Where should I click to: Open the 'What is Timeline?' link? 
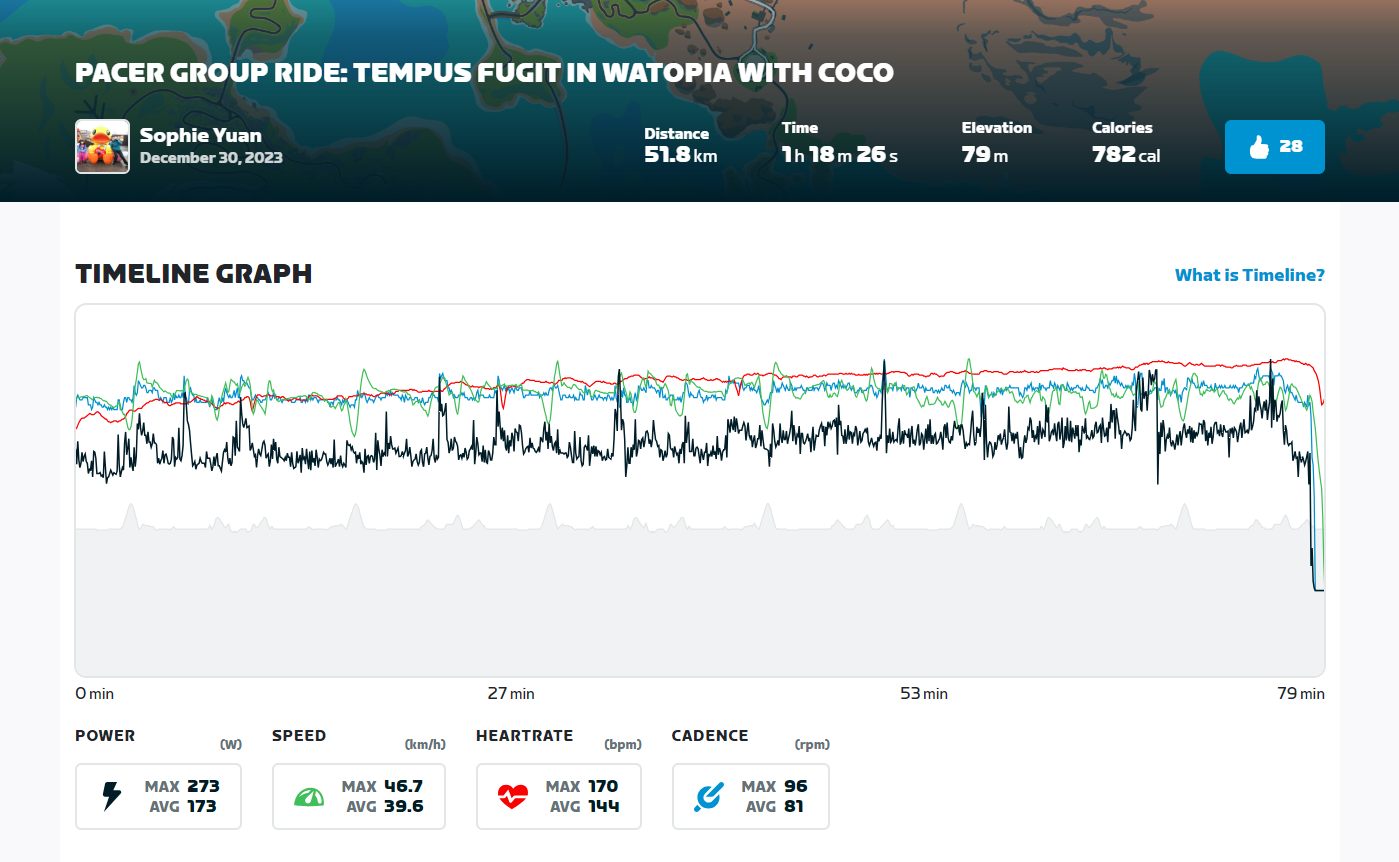(1249, 275)
